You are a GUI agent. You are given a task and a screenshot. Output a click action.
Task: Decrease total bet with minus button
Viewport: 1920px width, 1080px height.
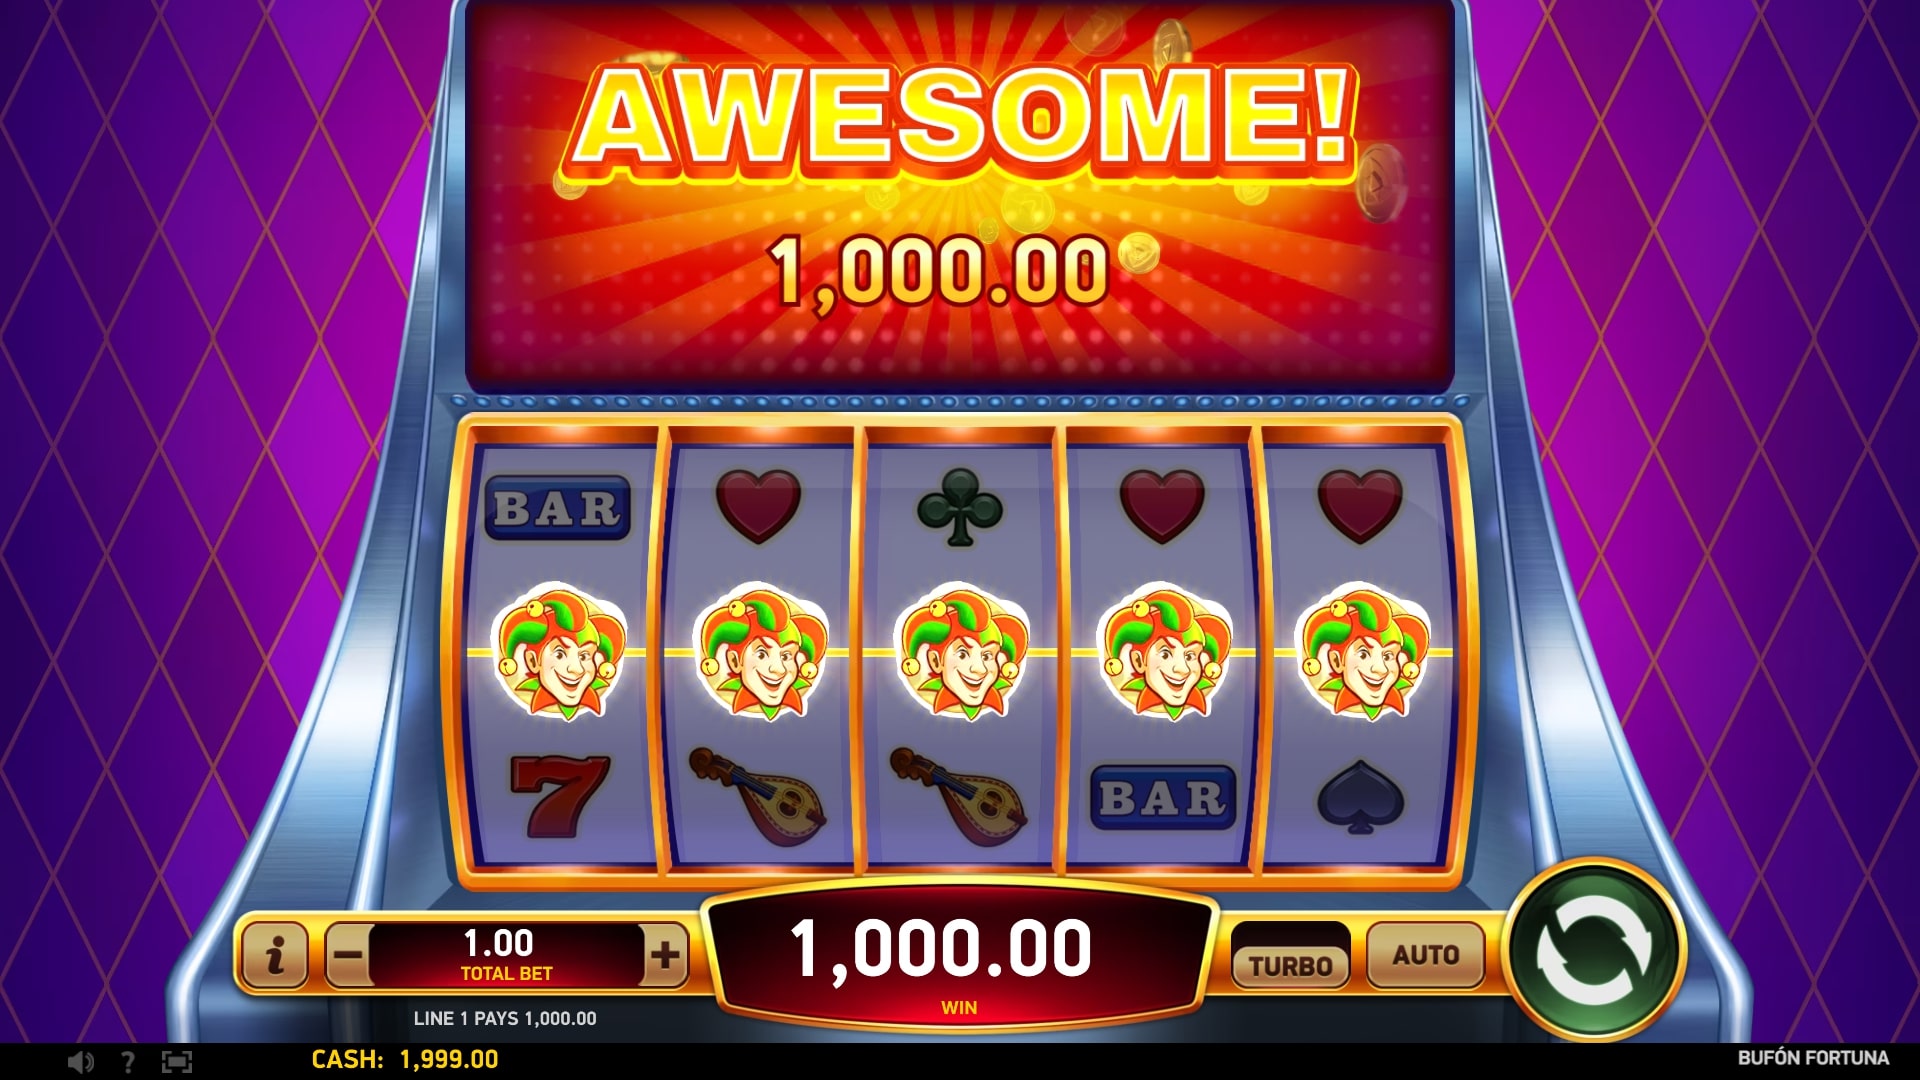pyautogui.click(x=348, y=955)
